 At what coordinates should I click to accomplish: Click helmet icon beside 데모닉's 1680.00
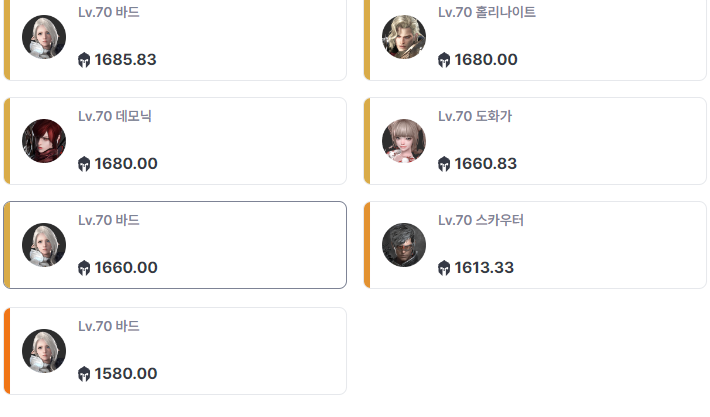coord(84,164)
